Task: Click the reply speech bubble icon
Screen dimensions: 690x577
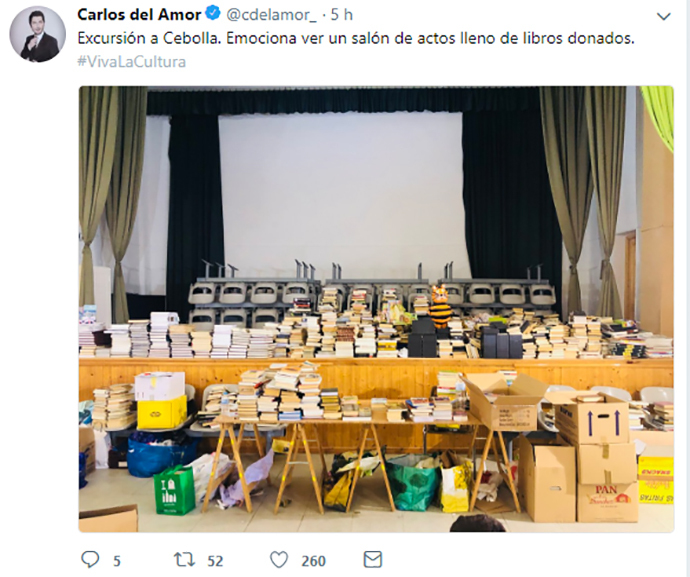Action: 90,560
